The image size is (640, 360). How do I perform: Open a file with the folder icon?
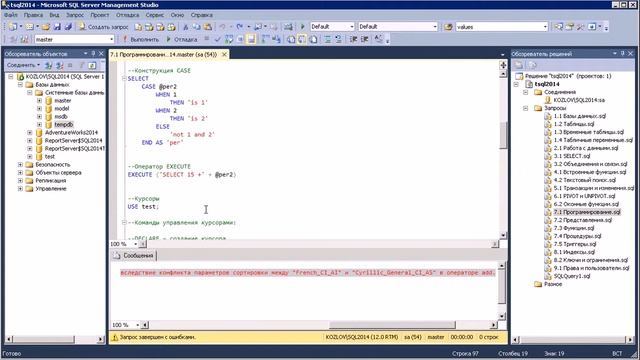(x=46, y=27)
